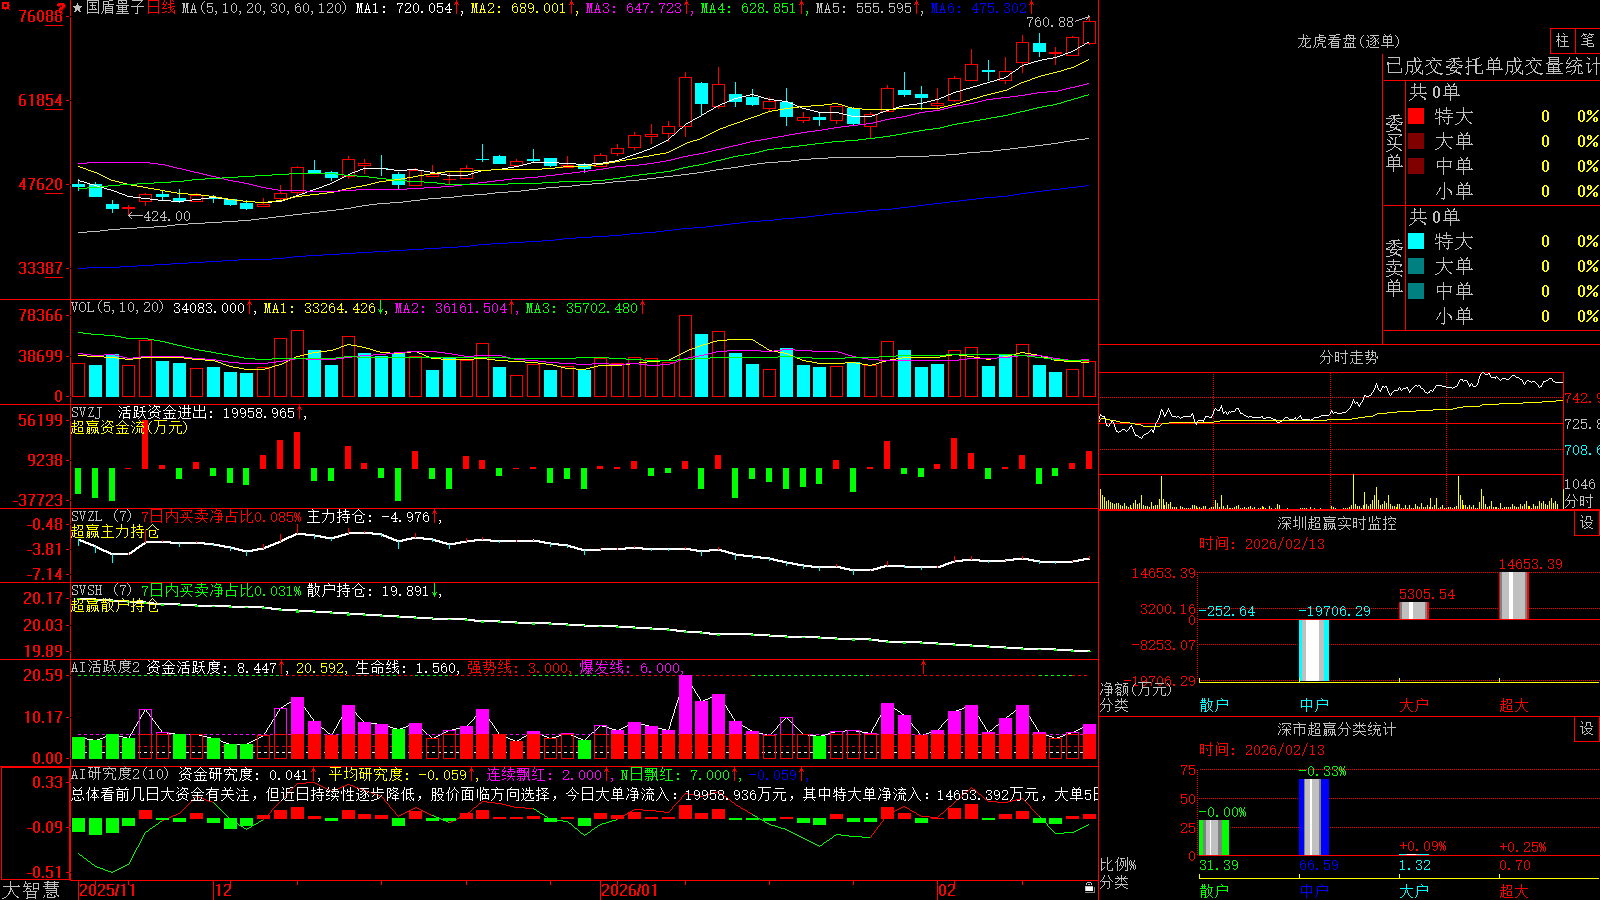Viewport: 1600px width, 900px height.
Task: Jump to the 02 month marker
Action: click(x=947, y=890)
